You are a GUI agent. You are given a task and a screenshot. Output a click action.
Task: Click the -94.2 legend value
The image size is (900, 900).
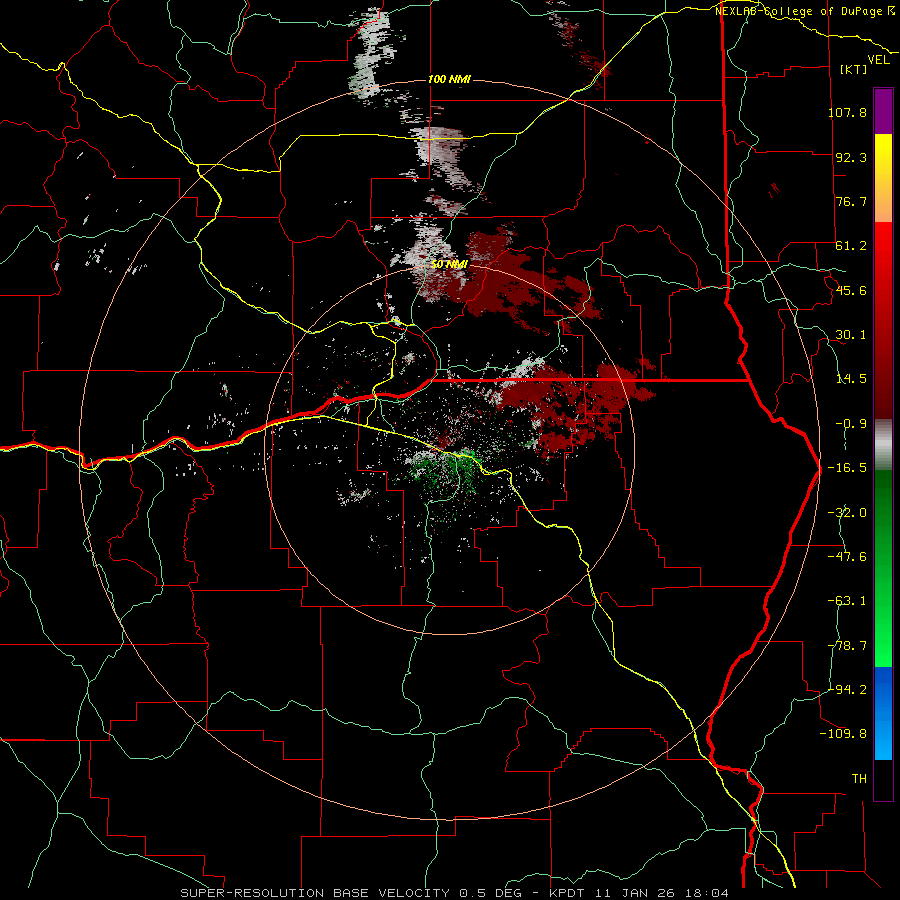tap(847, 689)
